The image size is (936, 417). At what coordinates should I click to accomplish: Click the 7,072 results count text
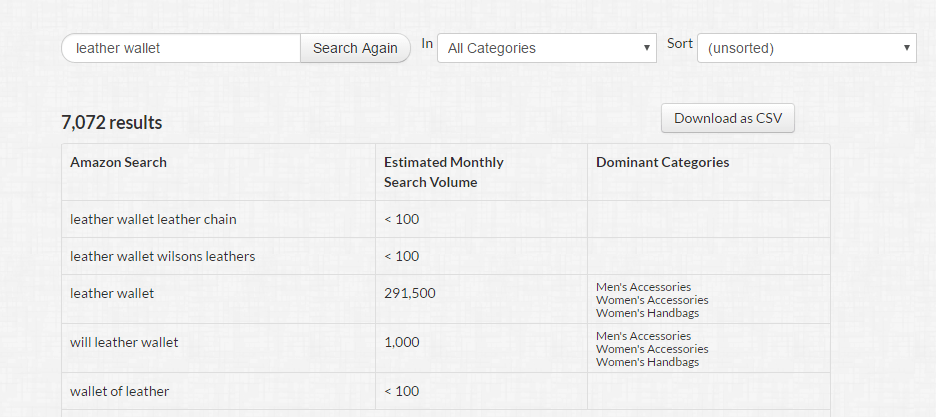[x=111, y=123]
